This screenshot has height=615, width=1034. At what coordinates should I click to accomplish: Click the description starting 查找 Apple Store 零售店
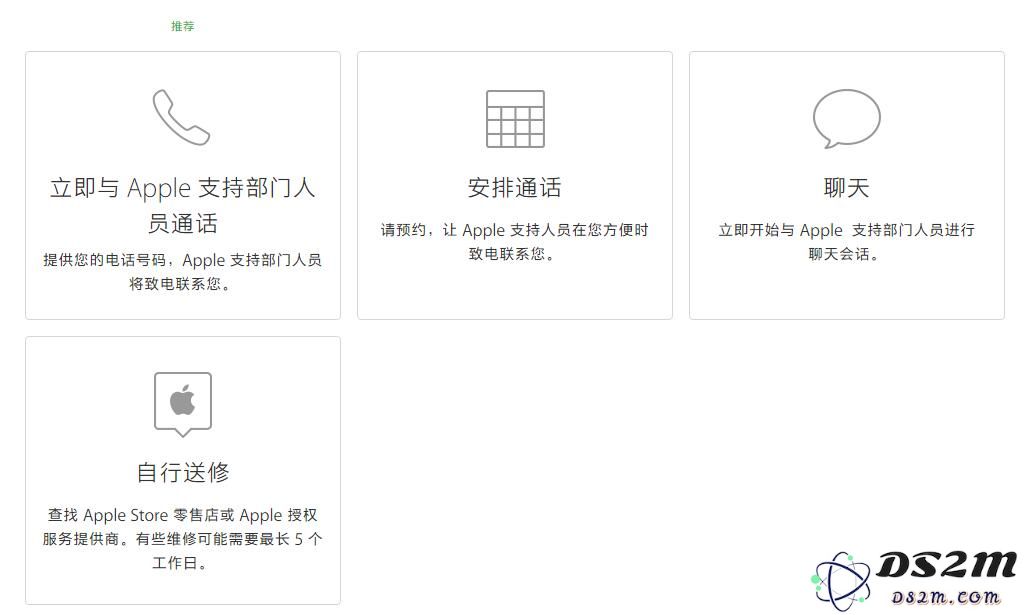tap(183, 539)
